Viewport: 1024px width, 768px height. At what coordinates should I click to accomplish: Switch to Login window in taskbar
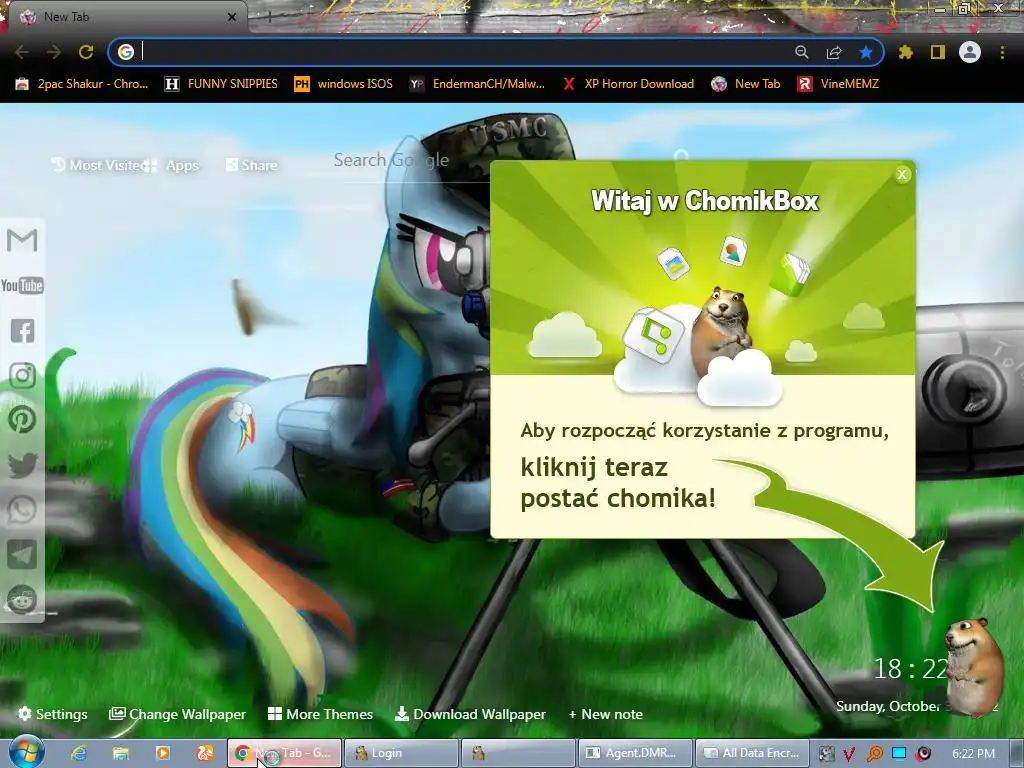[401, 753]
